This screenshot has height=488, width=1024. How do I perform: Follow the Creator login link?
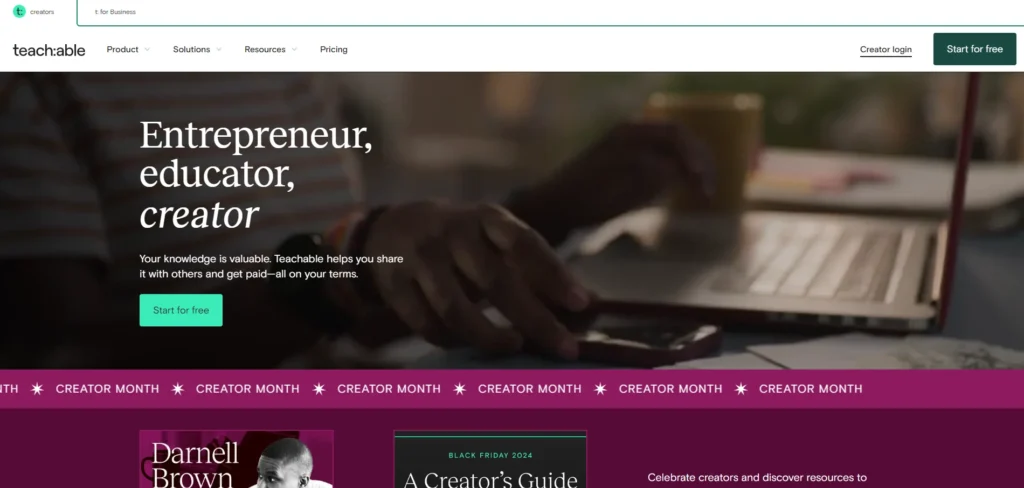pos(886,50)
